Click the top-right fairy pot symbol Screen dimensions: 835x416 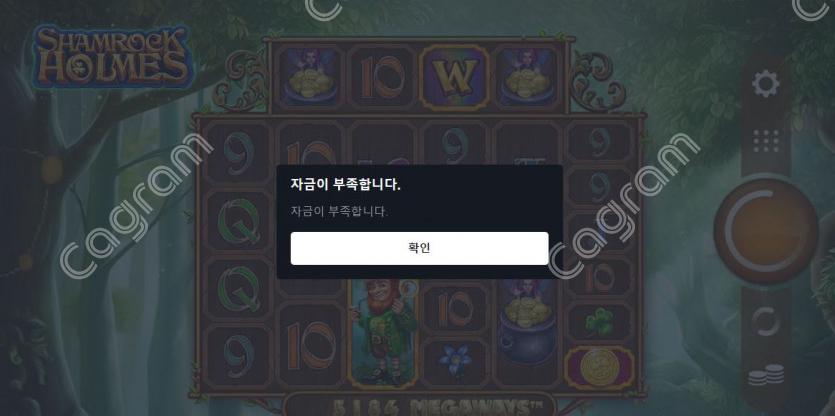[526, 78]
